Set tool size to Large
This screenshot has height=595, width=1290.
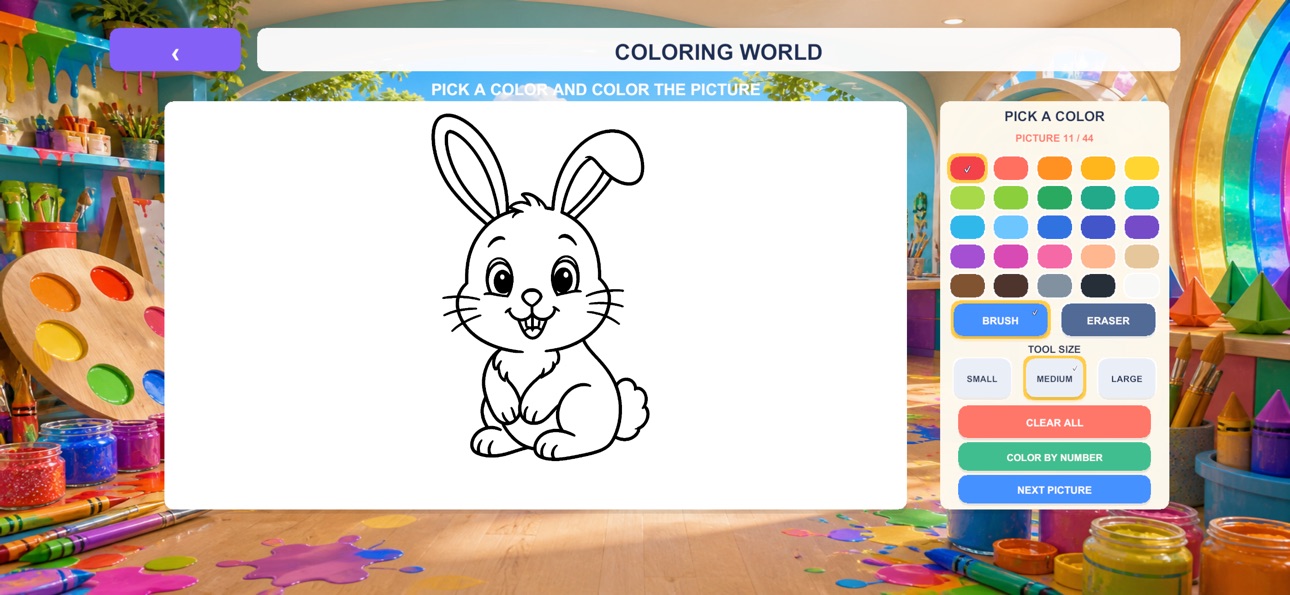(1127, 379)
